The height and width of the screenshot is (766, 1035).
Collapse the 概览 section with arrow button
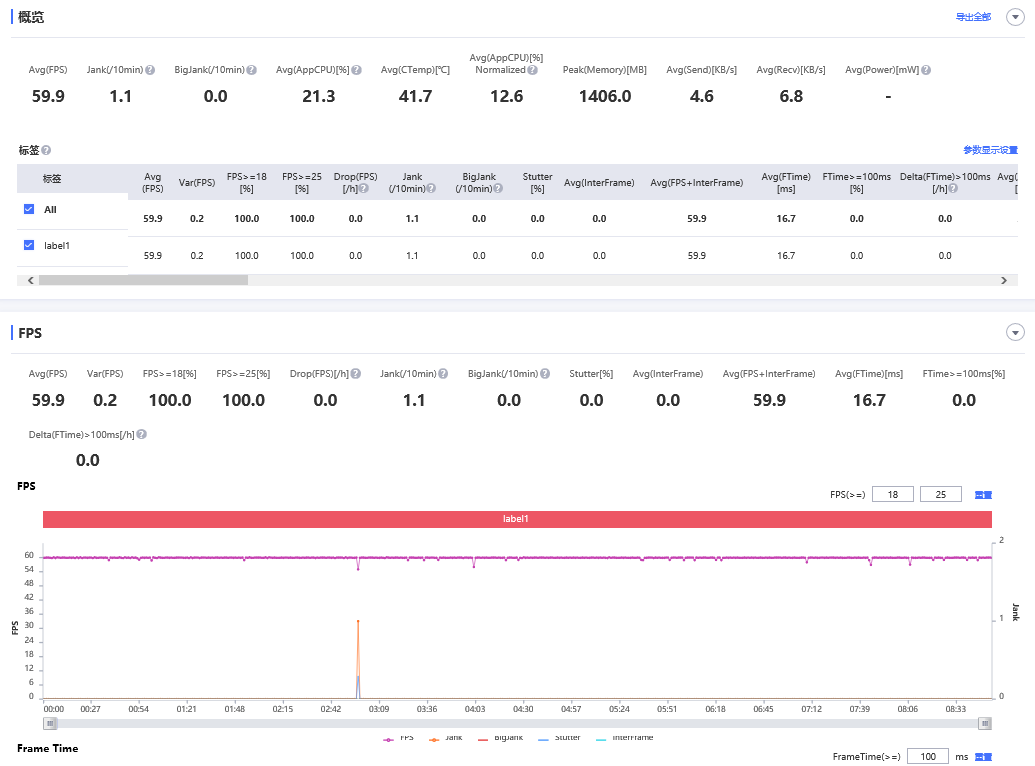[x=1015, y=17]
